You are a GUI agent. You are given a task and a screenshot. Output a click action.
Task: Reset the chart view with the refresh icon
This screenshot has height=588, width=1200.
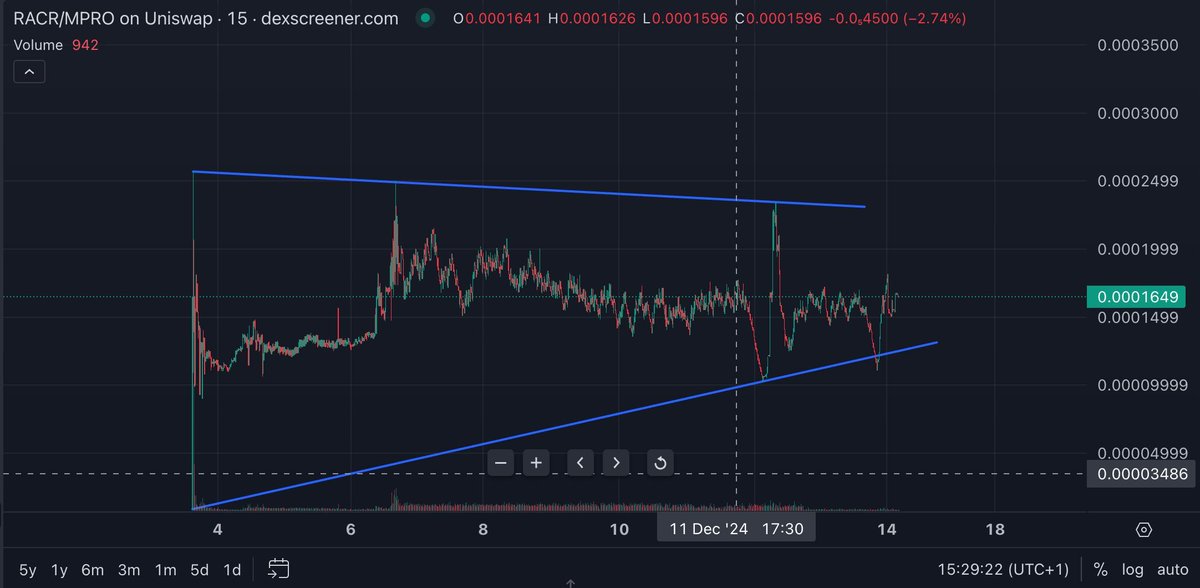point(659,463)
